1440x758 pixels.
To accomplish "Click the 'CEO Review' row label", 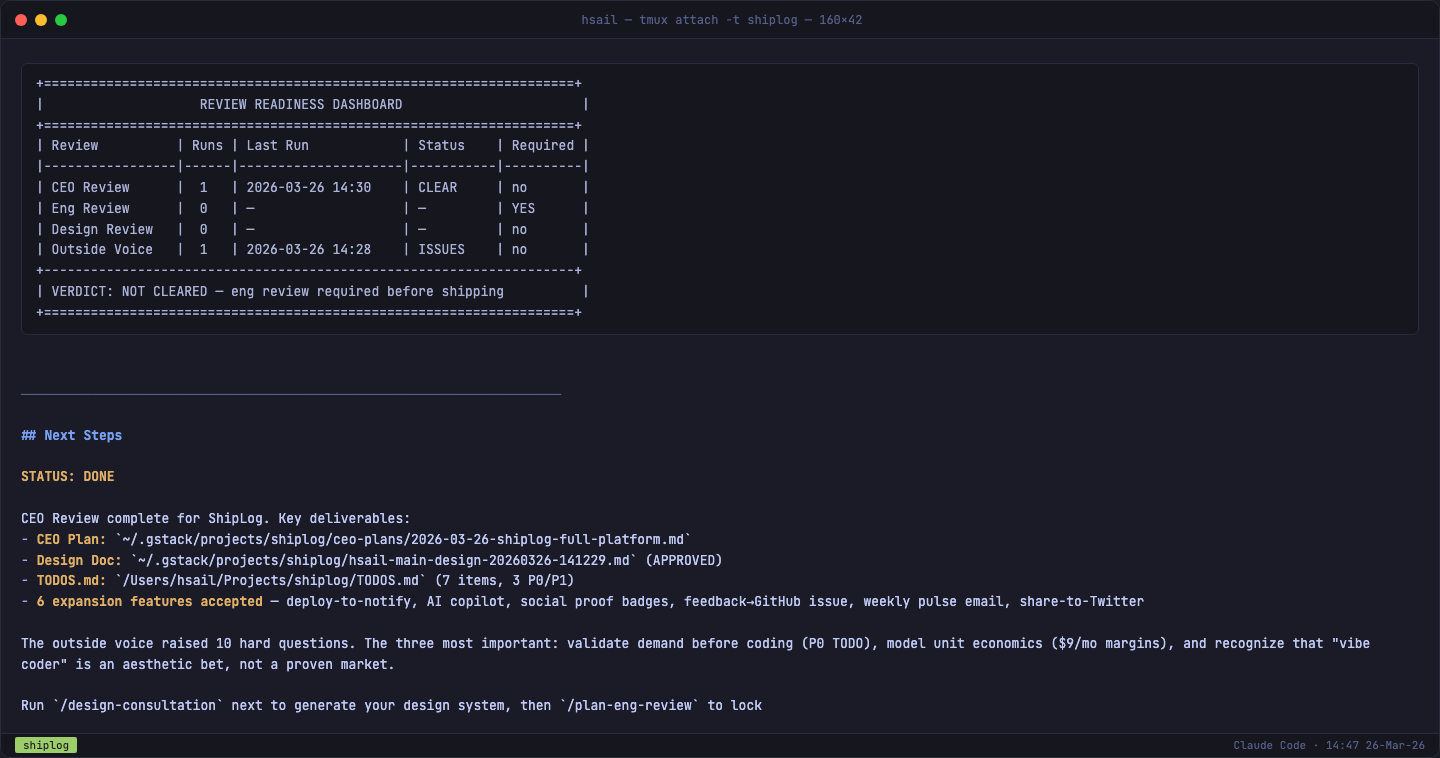I will pyautogui.click(x=91, y=187).
